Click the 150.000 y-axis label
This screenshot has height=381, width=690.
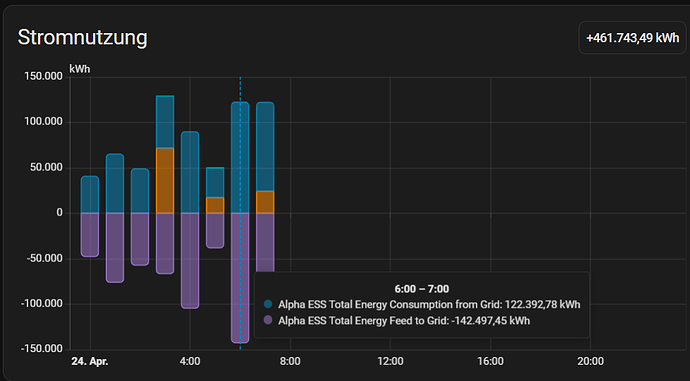pyautogui.click(x=44, y=77)
